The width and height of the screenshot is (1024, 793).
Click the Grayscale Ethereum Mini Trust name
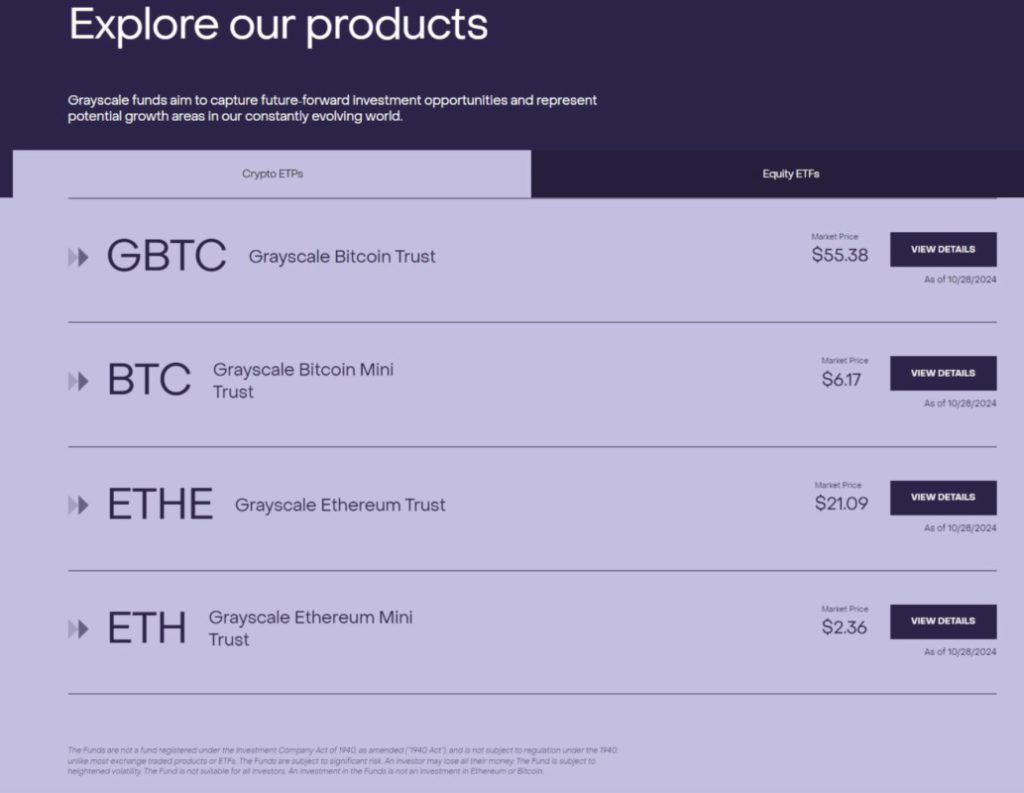[x=310, y=628]
